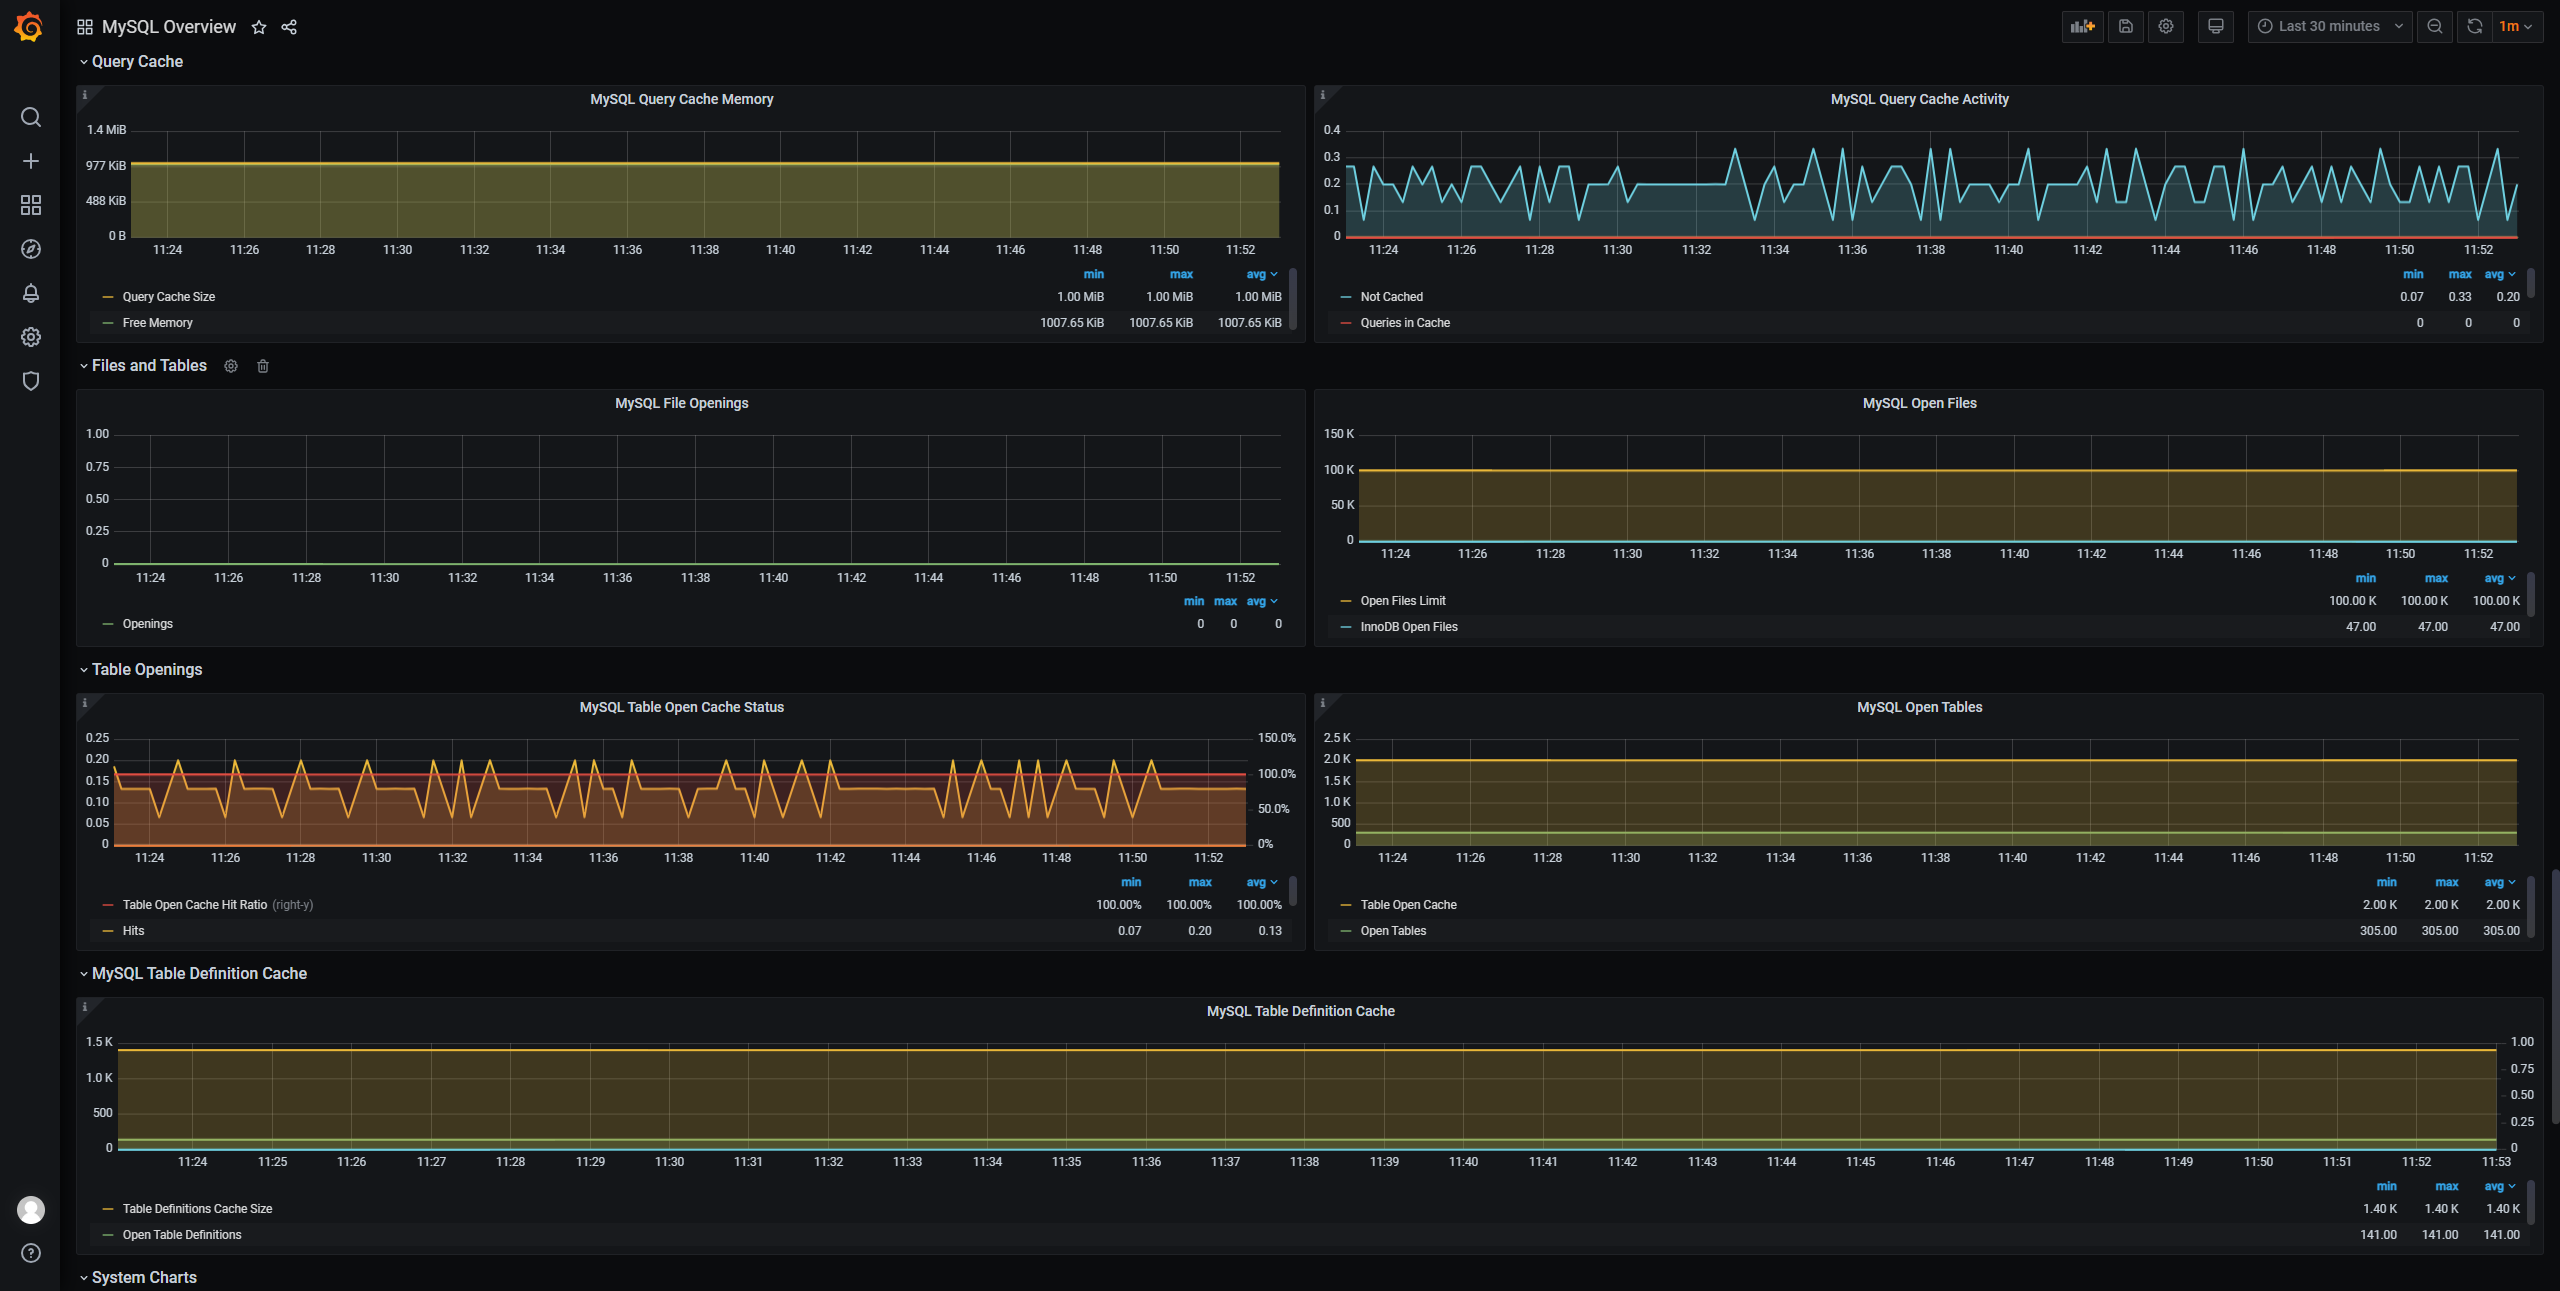Delete the Files and Tables row
Viewport: 2560px width, 1291px height.
point(263,366)
